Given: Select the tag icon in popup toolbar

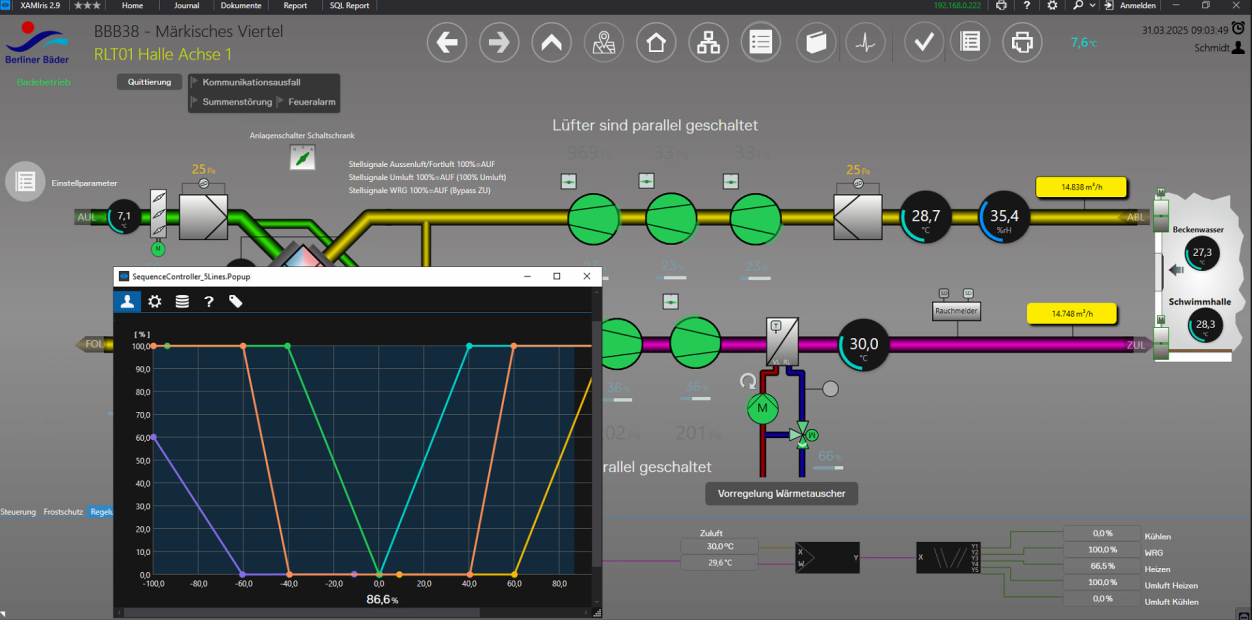Looking at the screenshot, I should (236, 301).
